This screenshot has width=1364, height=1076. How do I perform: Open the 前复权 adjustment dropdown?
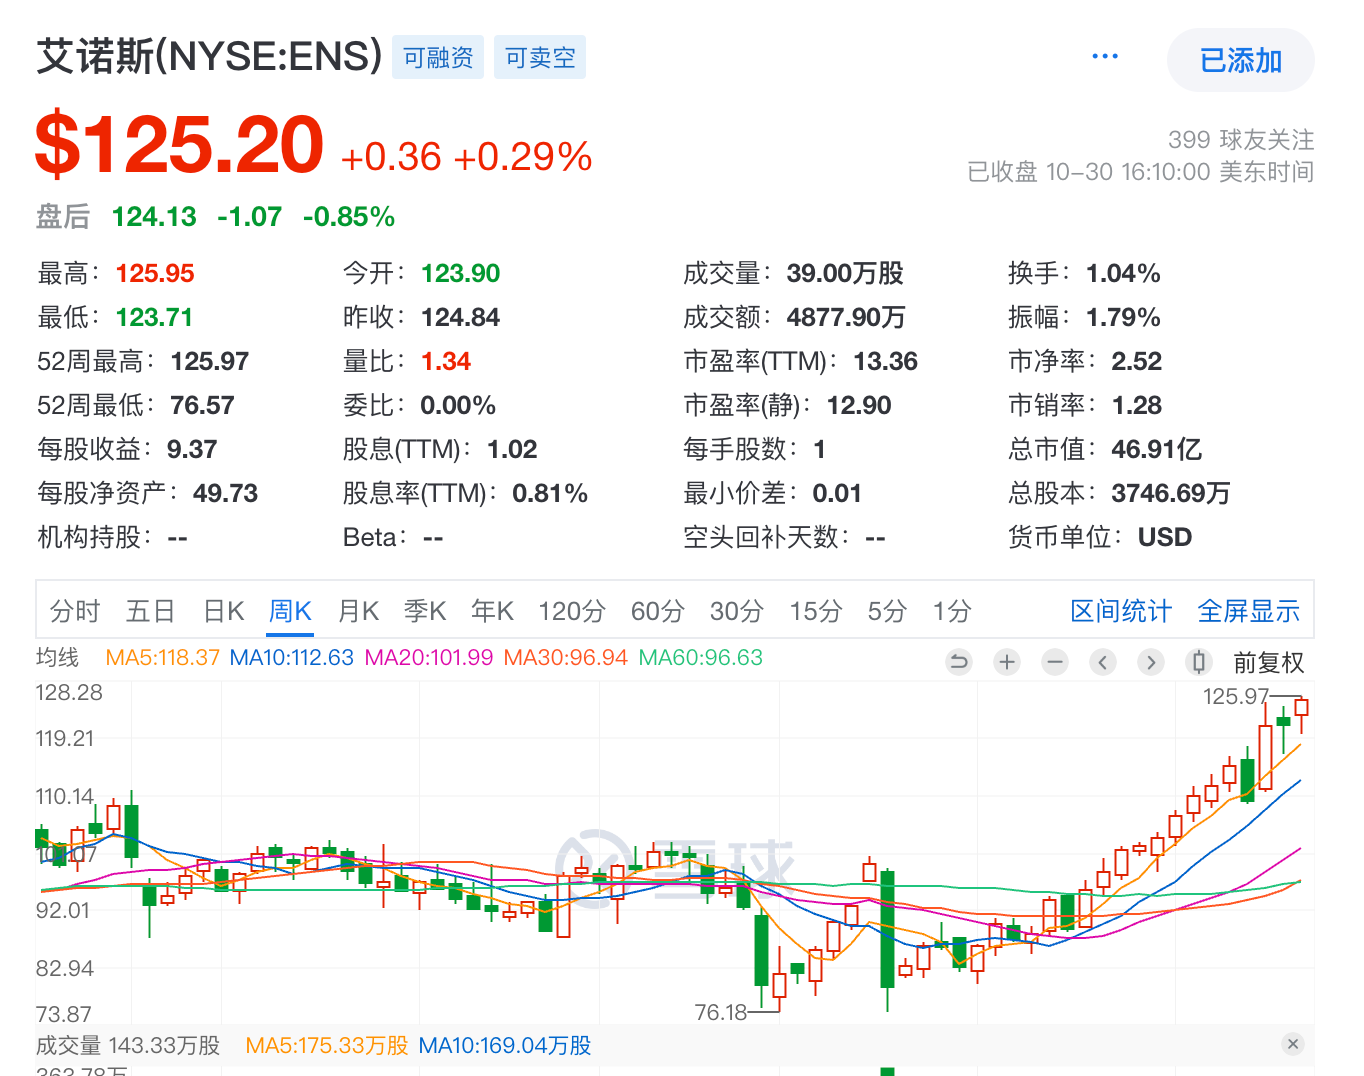click(x=1268, y=663)
